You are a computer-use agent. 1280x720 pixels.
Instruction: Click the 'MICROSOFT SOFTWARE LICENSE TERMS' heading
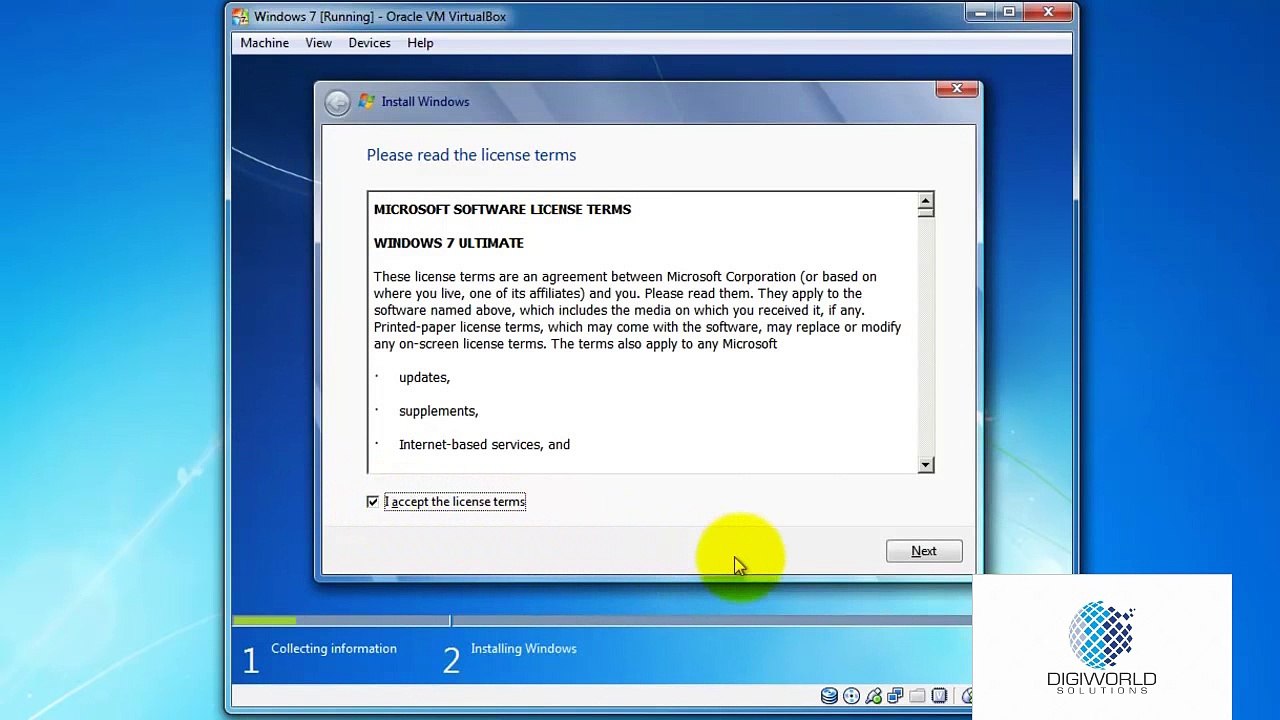tap(502, 209)
